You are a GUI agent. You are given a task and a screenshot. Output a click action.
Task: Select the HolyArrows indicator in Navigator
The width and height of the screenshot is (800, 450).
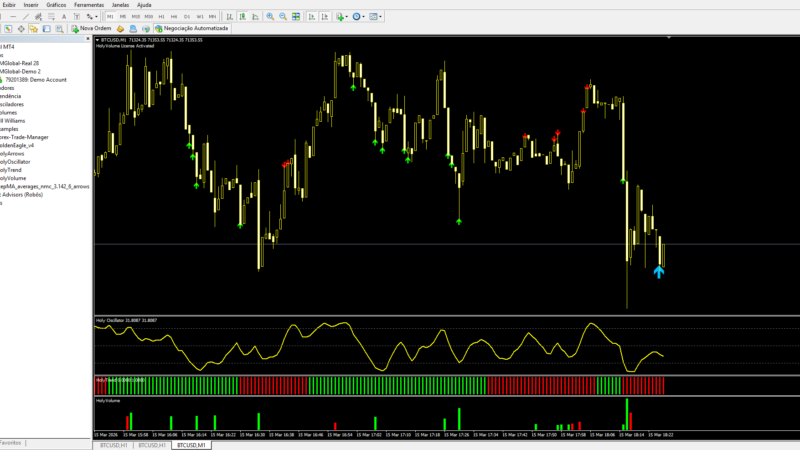(12, 154)
